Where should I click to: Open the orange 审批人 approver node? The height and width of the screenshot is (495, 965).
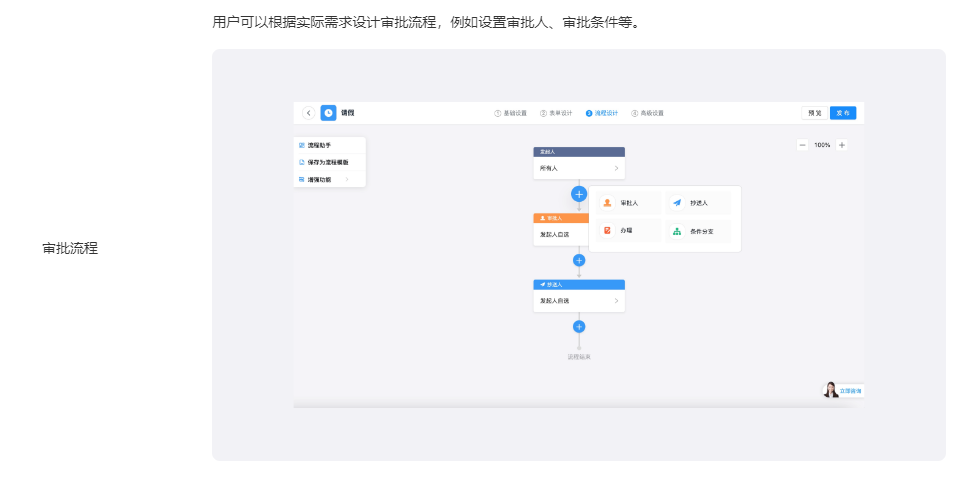click(561, 230)
